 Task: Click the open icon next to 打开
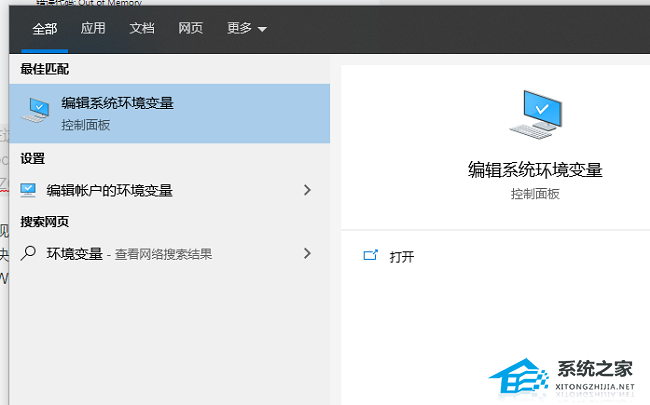[371, 255]
